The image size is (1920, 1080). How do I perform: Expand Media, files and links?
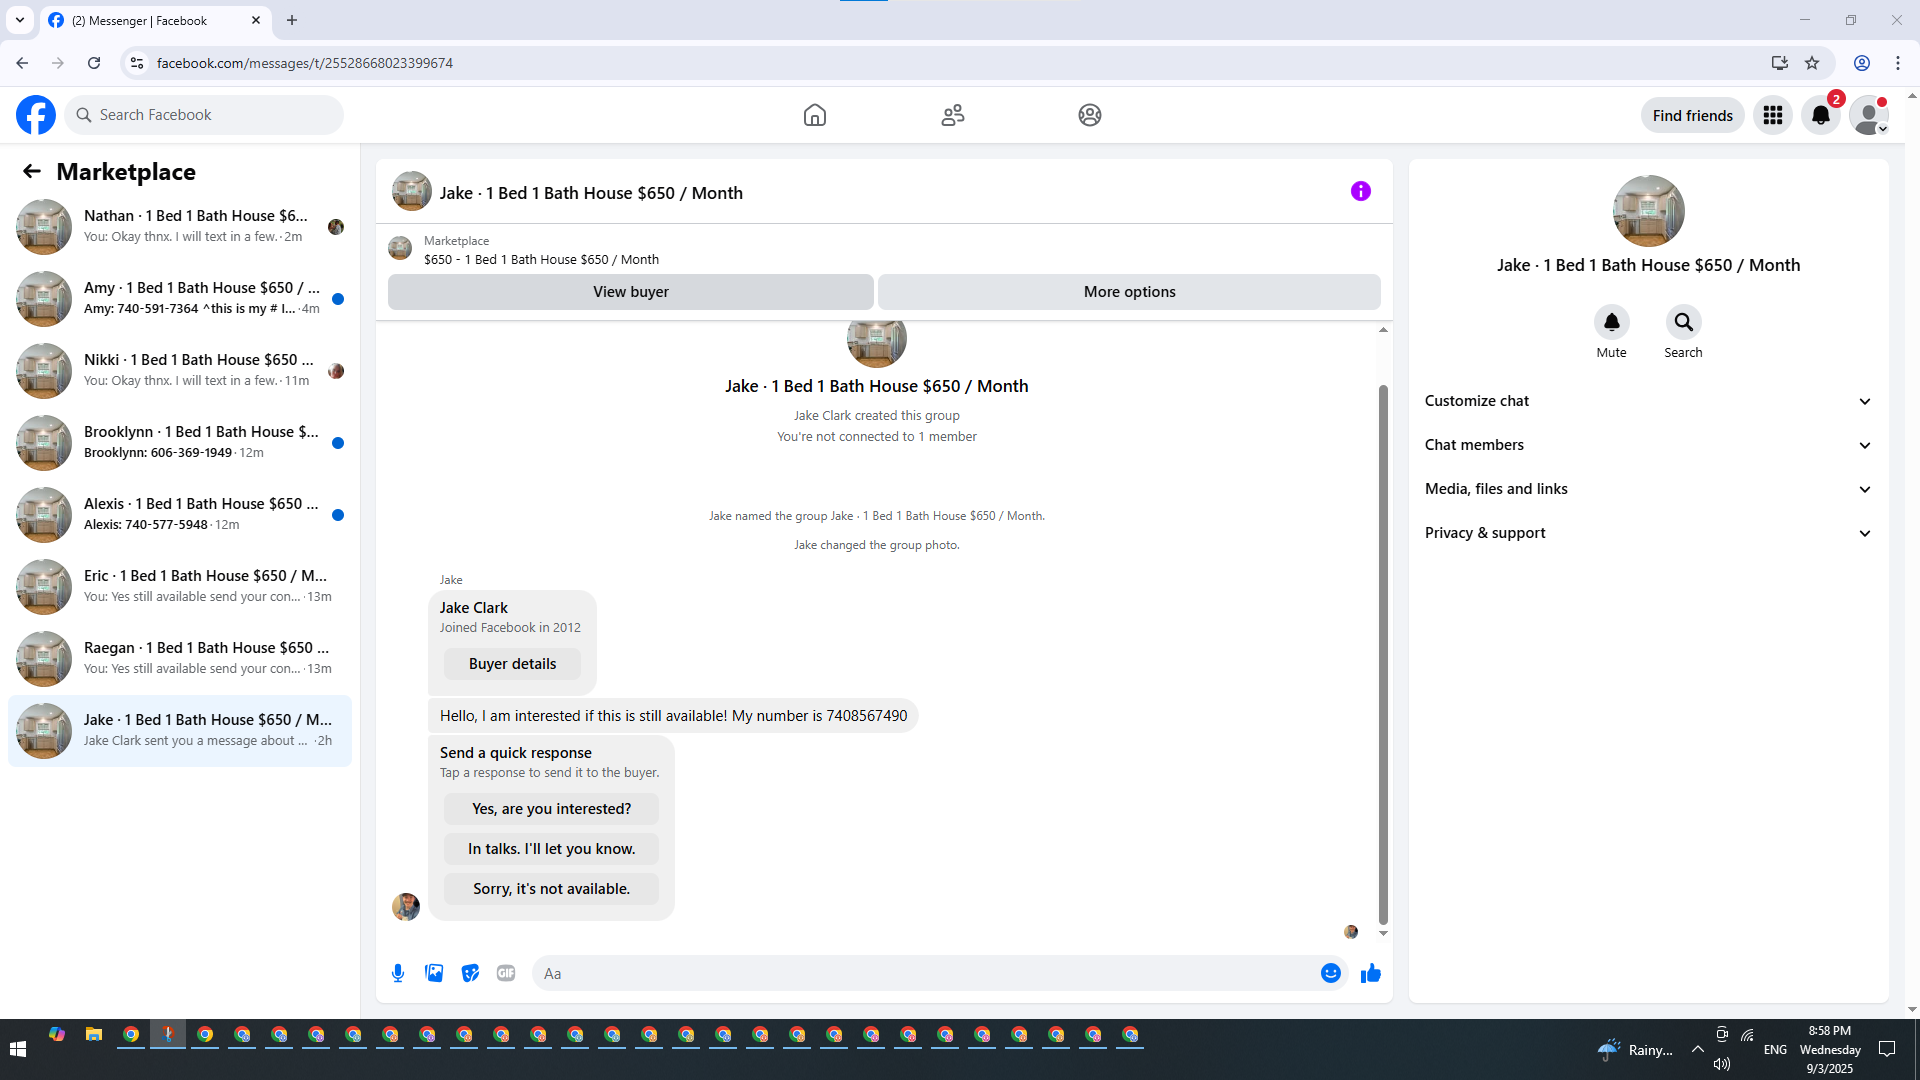tap(1648, 489)
